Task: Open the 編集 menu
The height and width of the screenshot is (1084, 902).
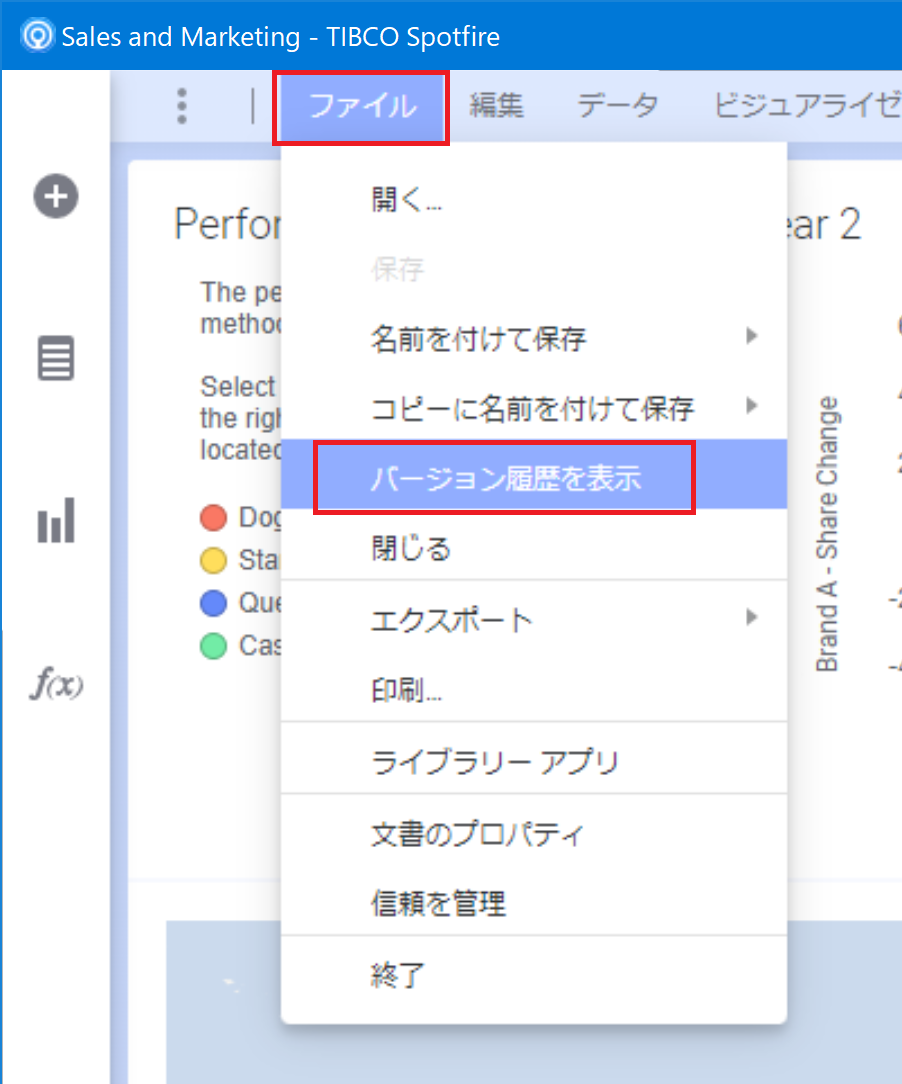Action: (496, 106)
